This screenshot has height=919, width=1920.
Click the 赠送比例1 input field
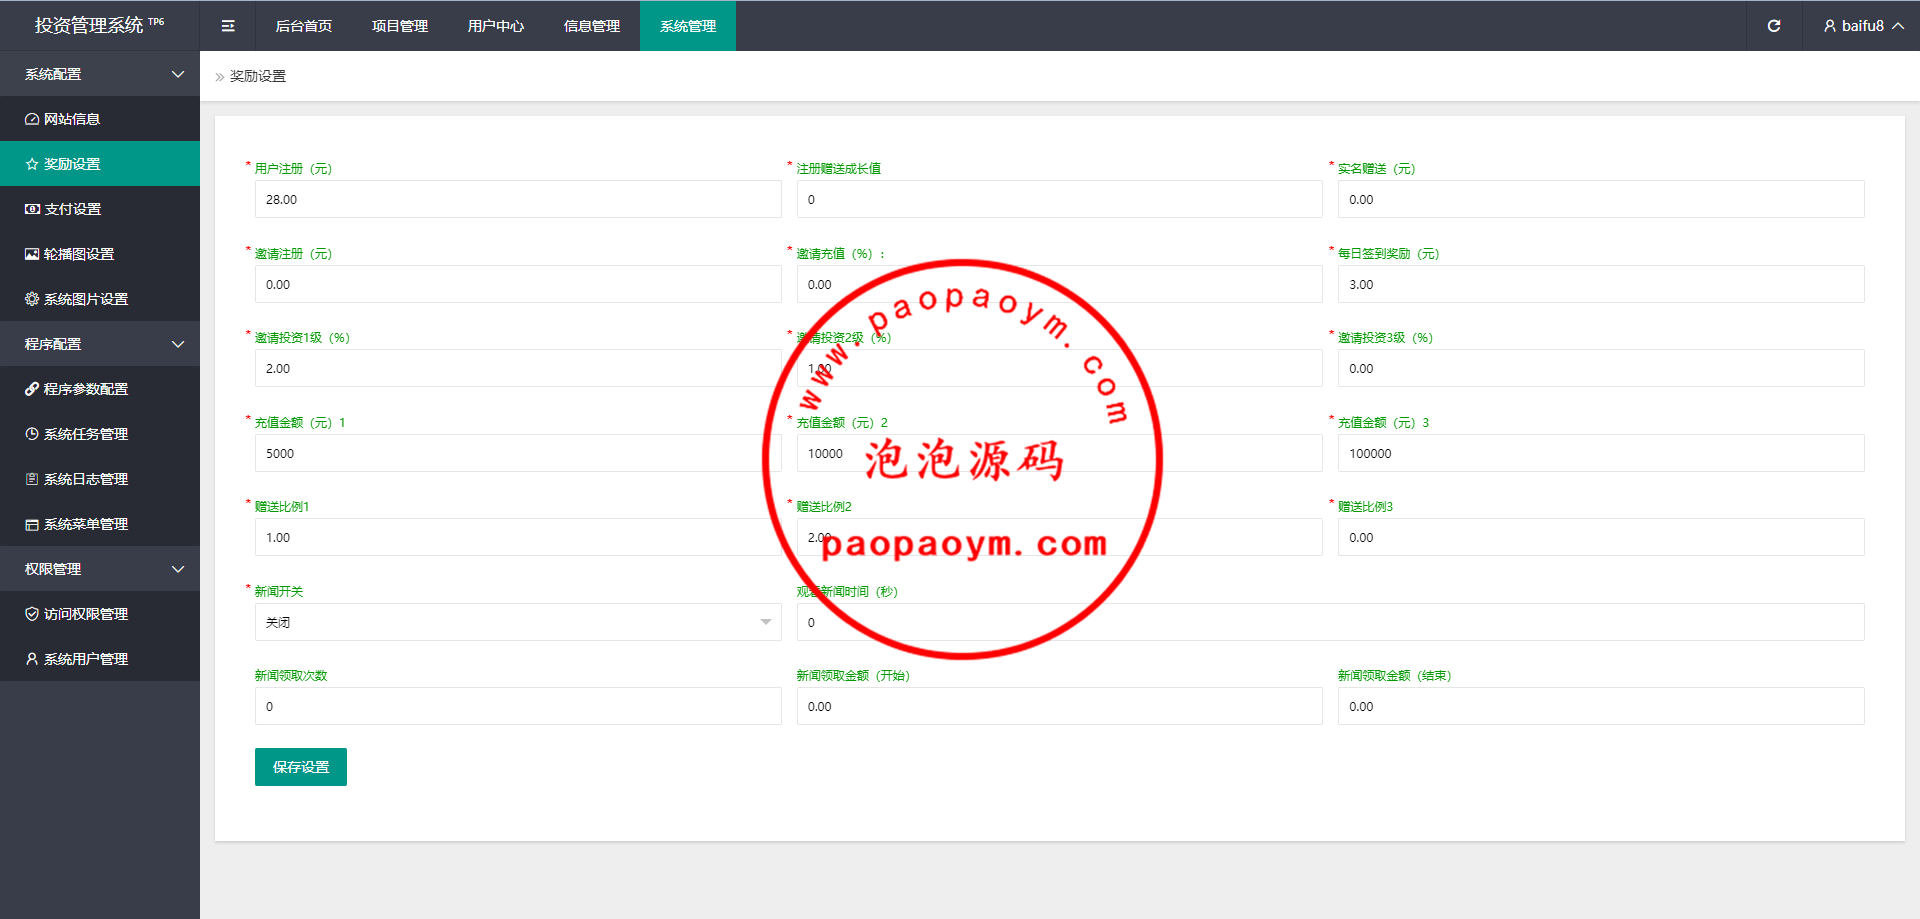coord(518,537)
